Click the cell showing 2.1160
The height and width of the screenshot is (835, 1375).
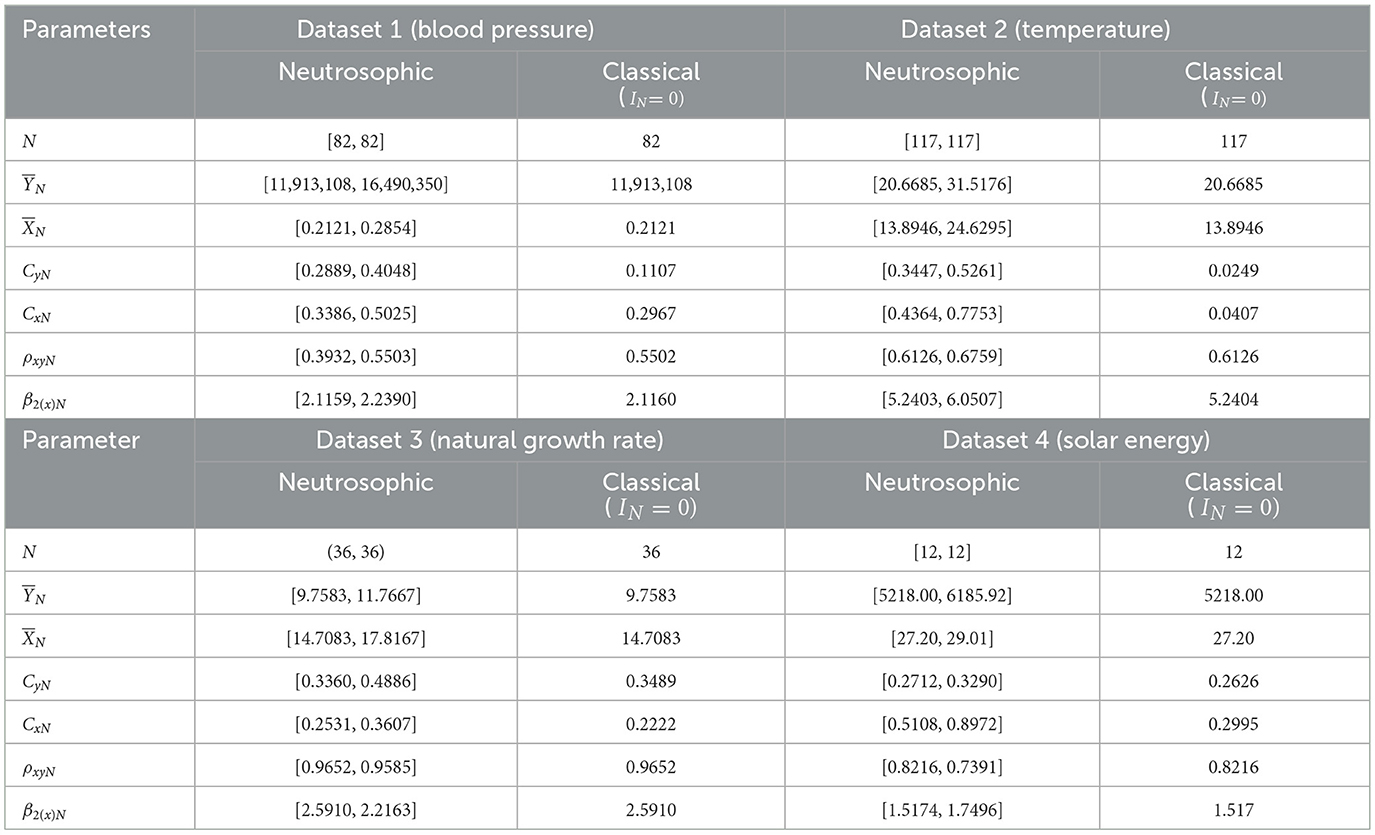click(651, 398)
